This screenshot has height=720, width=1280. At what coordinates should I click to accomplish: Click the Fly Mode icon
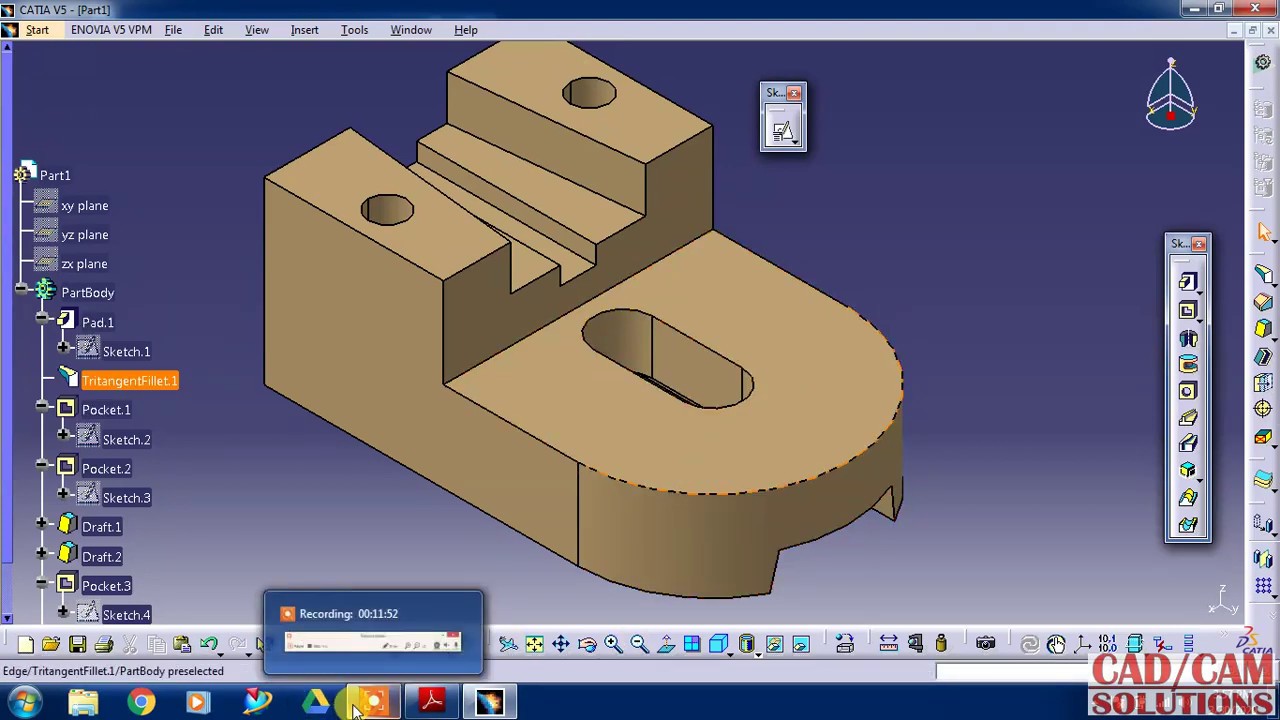click(x=508, y=645)
